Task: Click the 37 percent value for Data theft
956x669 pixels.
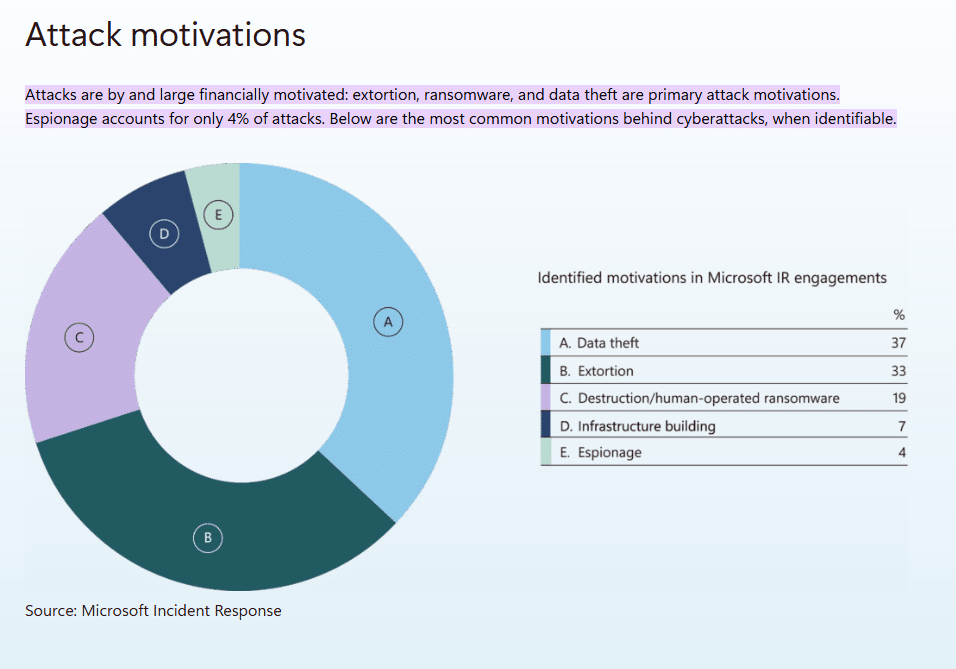Action: click(x=898, y=343)
